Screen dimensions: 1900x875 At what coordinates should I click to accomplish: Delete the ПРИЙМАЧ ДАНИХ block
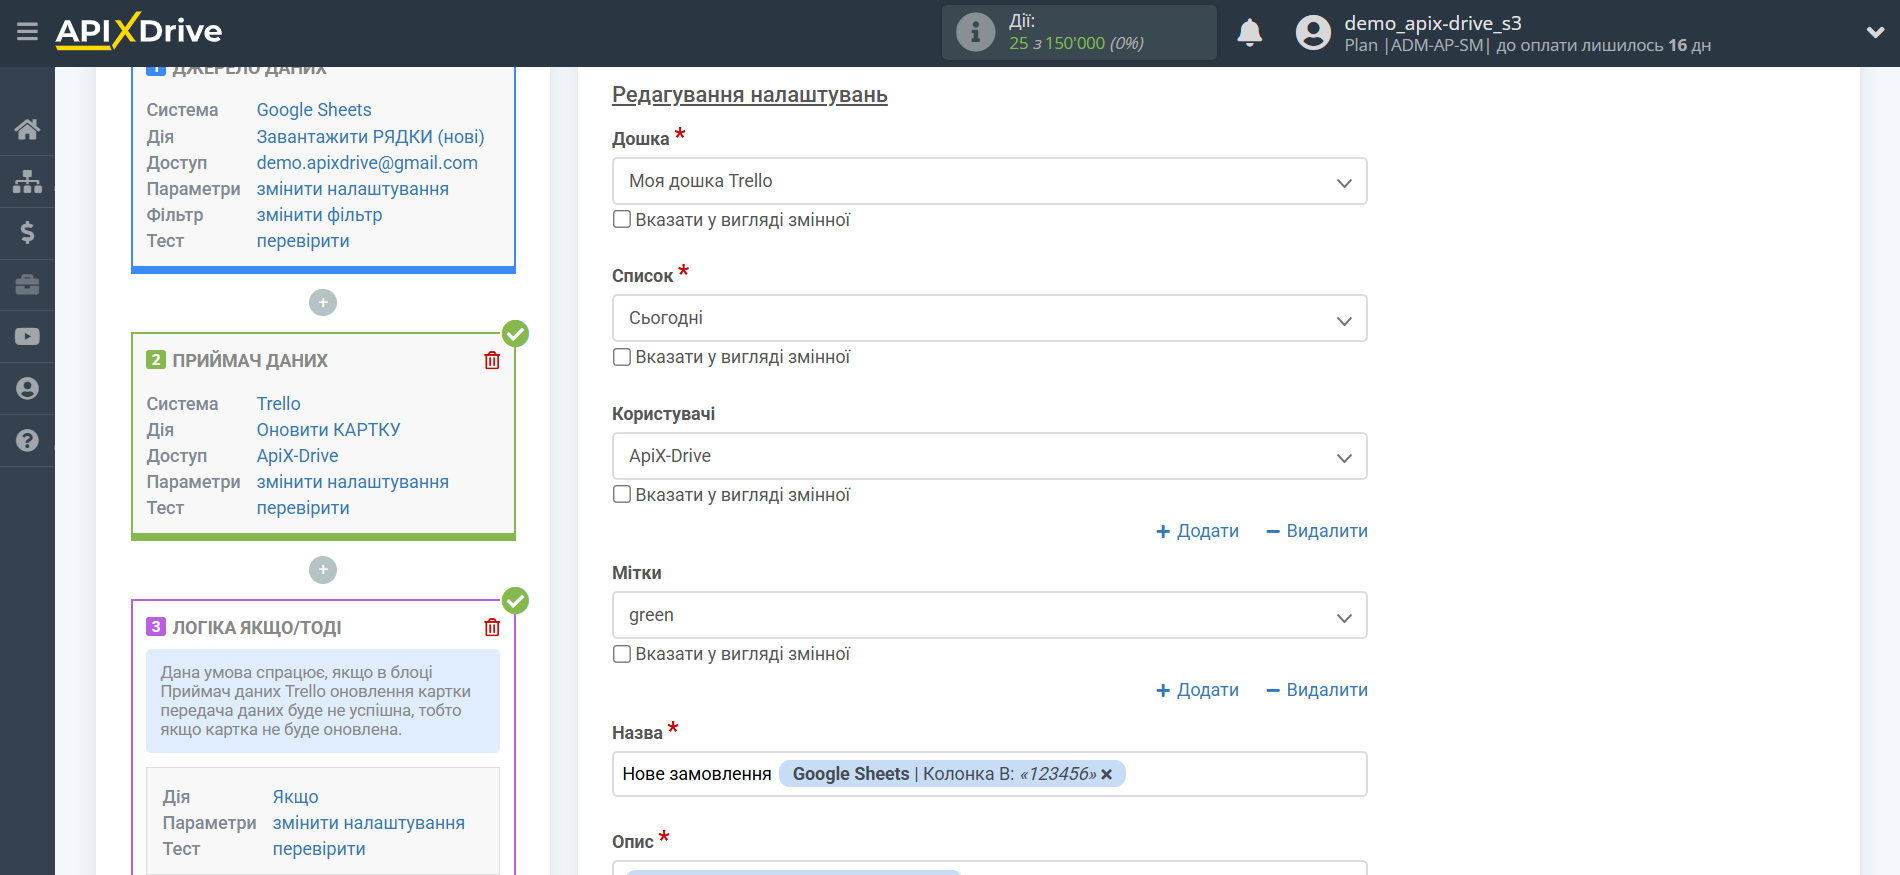click(492, 360)
